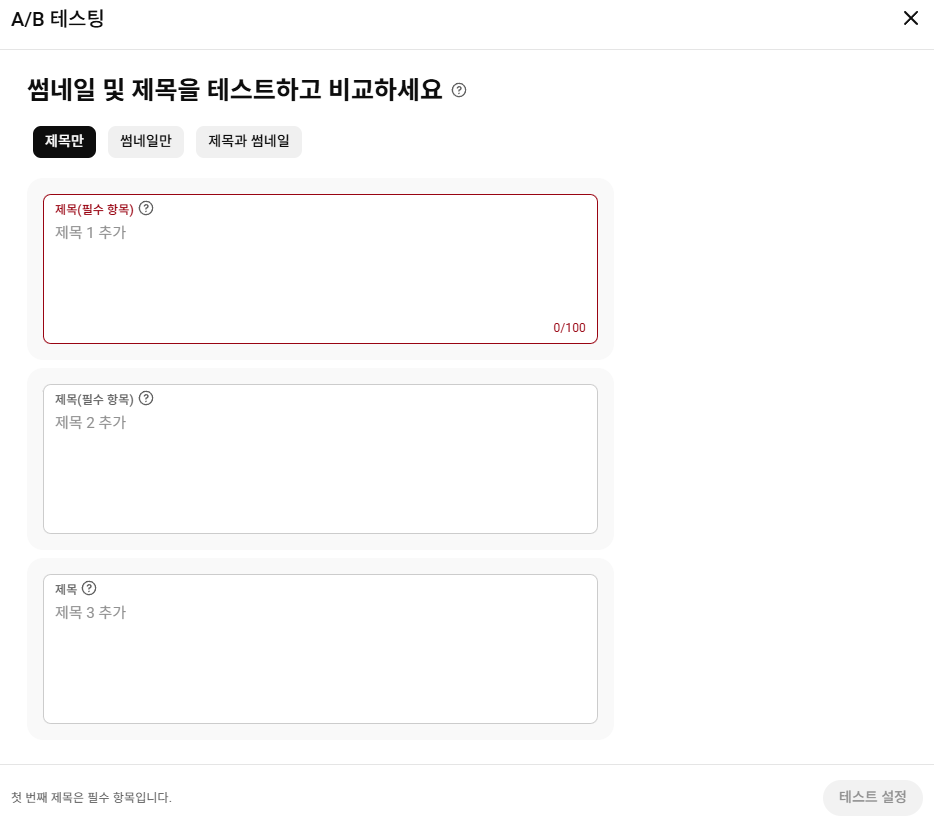Switch to the 제목과 썸네일 tab
The image size is (934, 824).
(x=249, y=142)
